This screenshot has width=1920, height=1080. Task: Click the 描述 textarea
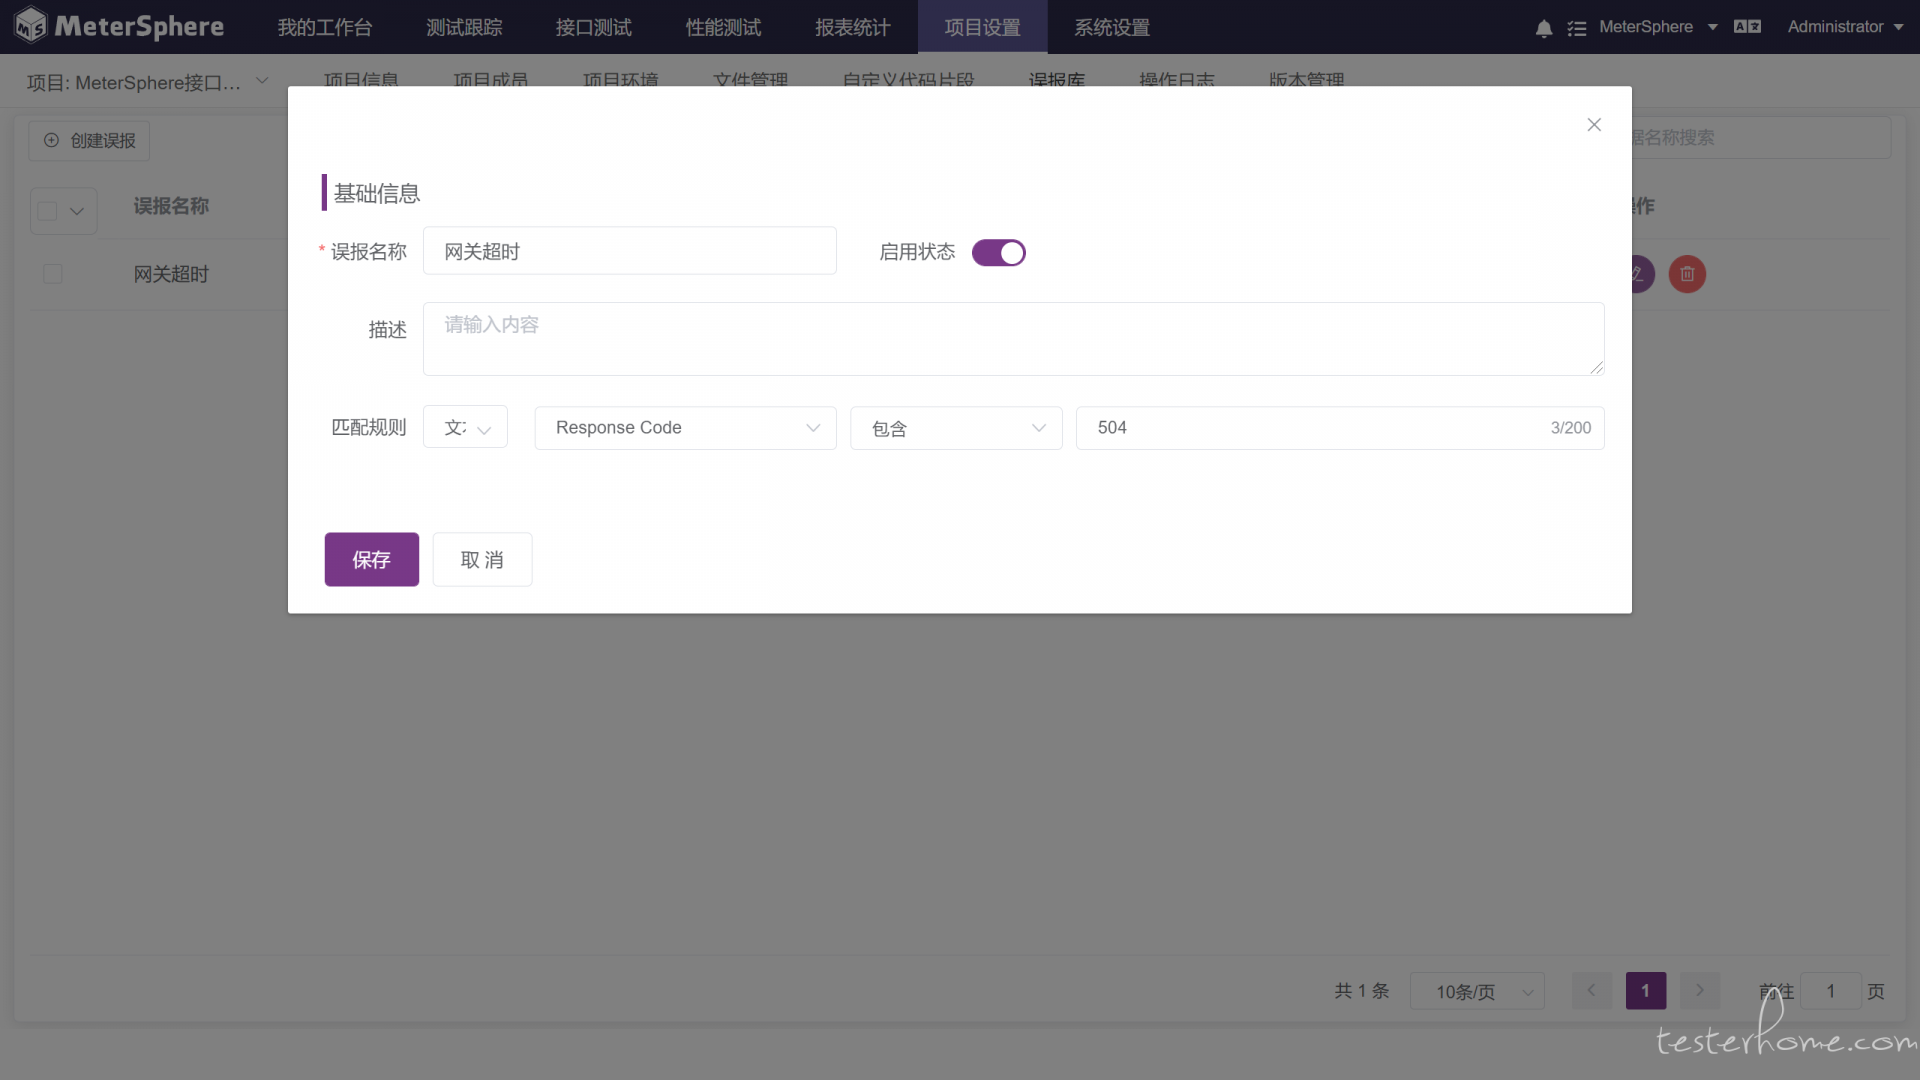point(1013,339)
